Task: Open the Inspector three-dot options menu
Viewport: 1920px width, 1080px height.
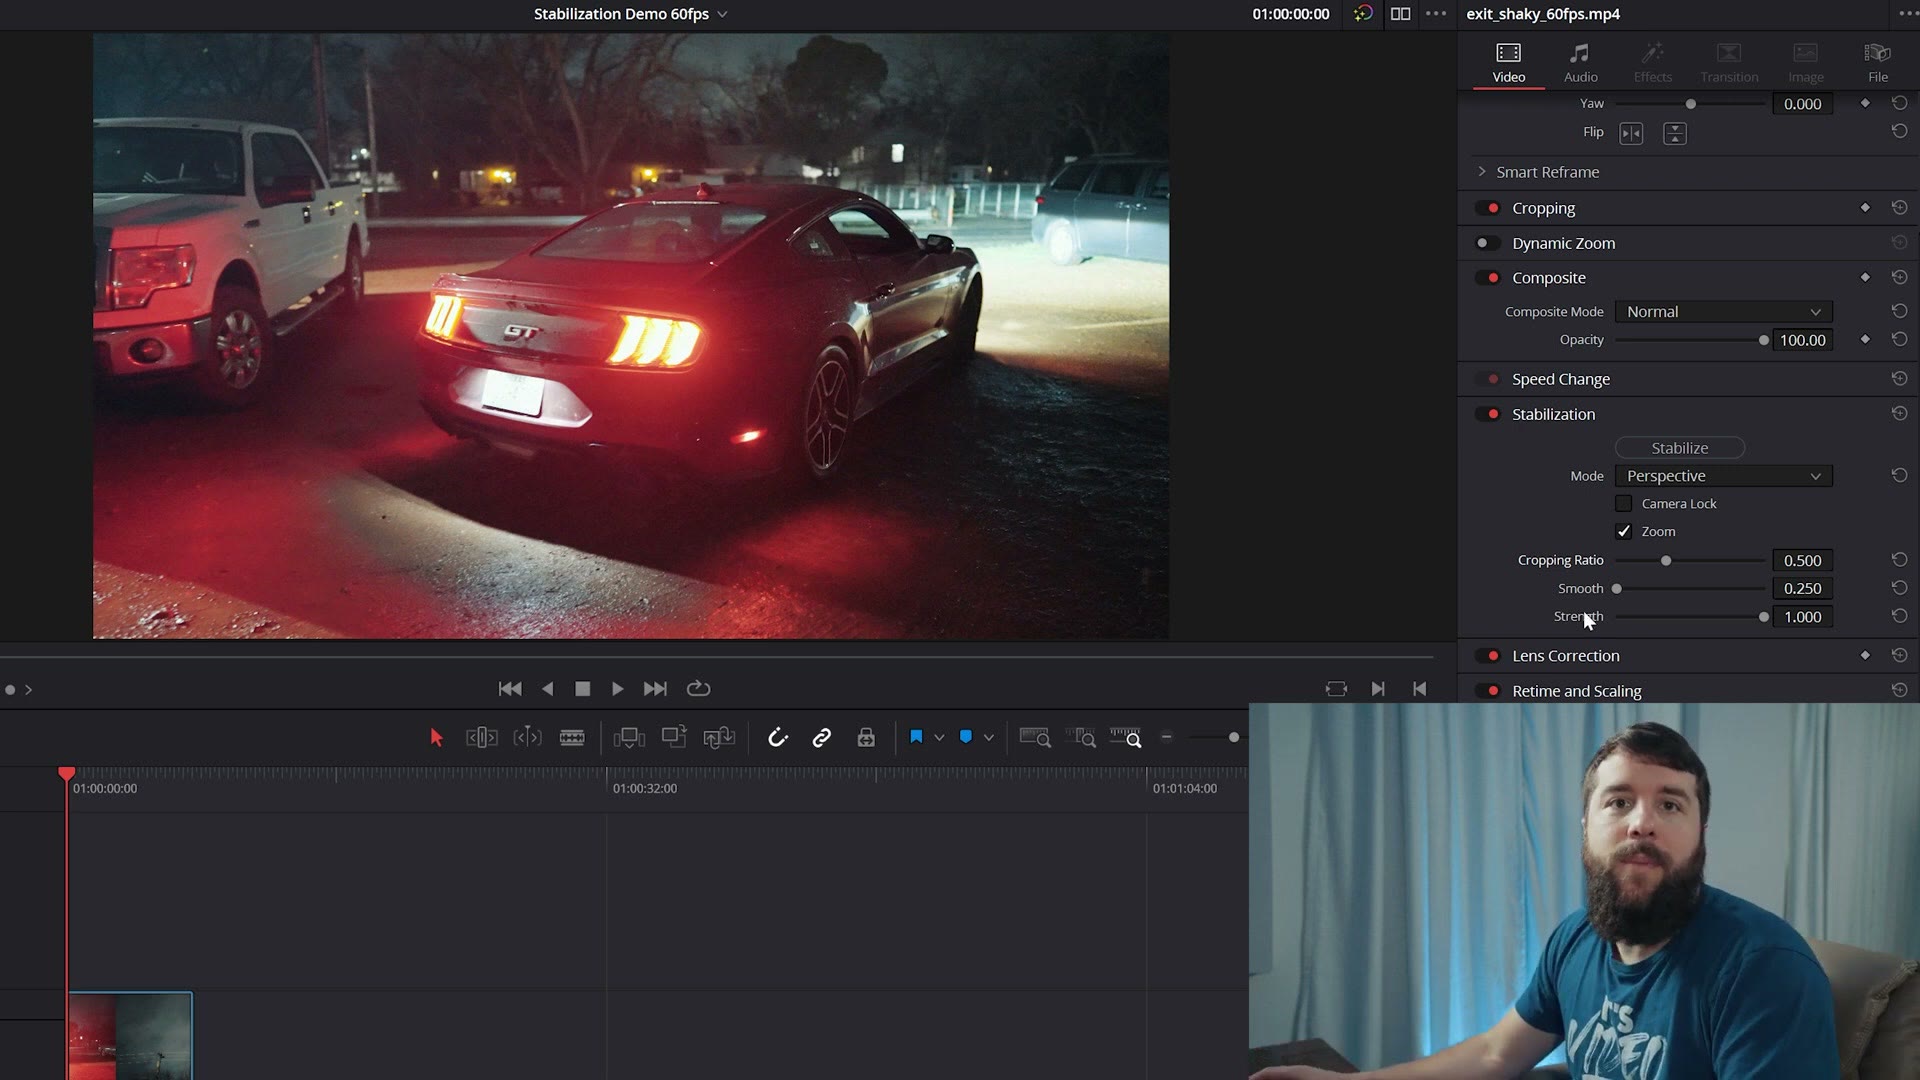Action: (x=1906, y=14)
